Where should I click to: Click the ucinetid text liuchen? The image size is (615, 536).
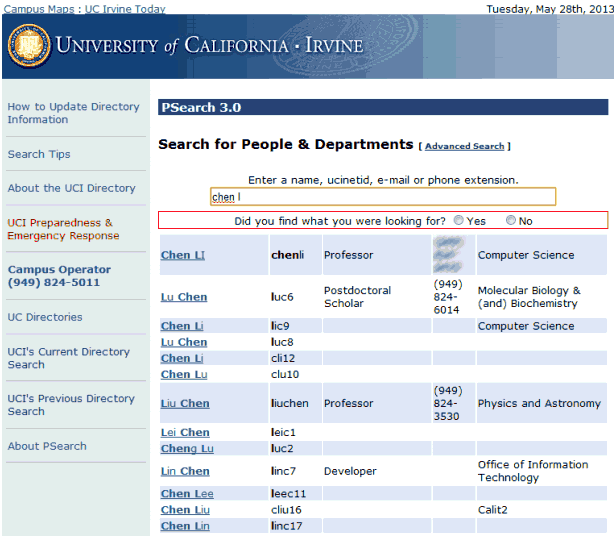pyautogui.click(x=290, y=403)
